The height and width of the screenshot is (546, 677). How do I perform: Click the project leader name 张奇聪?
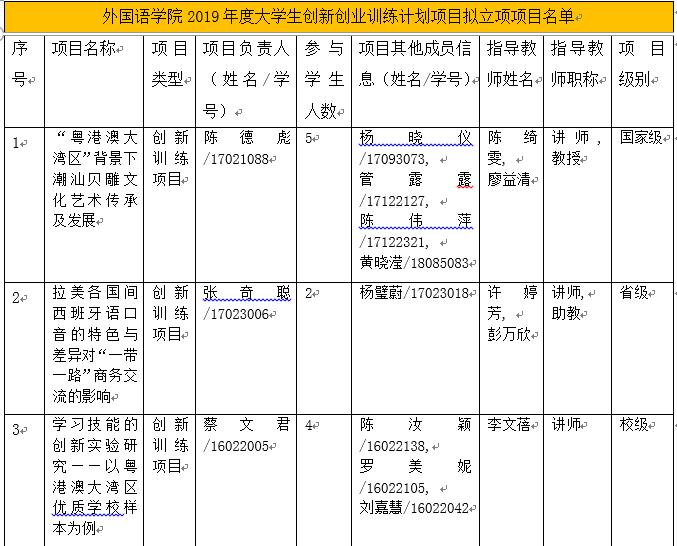246,293
